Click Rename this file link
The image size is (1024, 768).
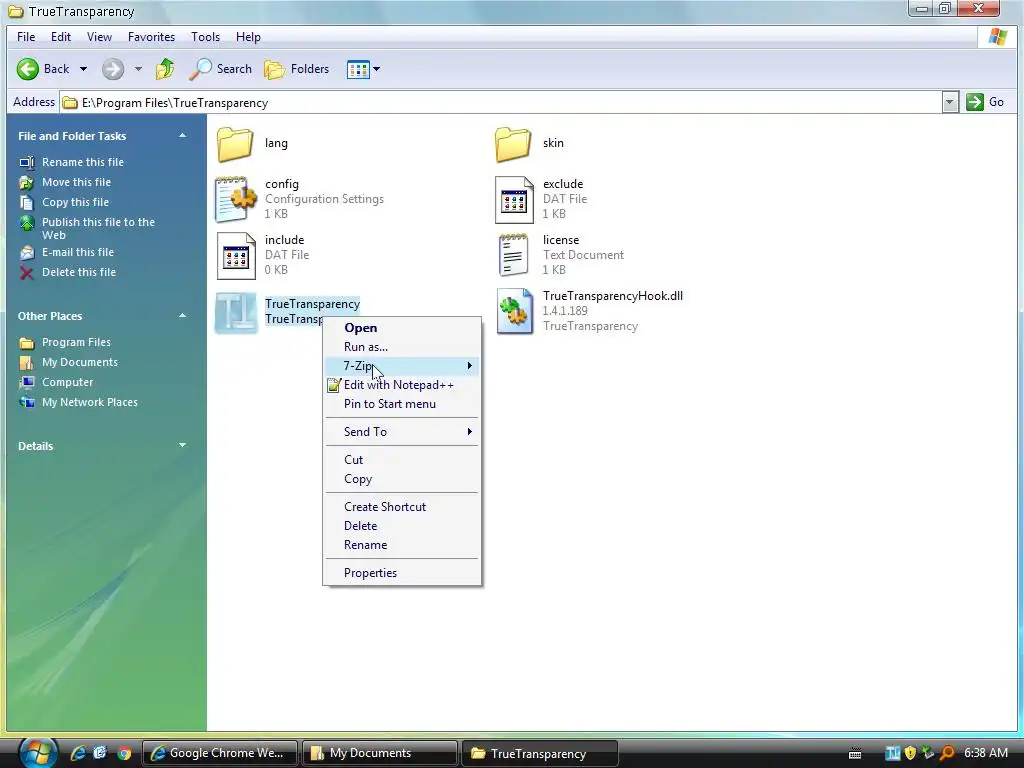point(83,162)
